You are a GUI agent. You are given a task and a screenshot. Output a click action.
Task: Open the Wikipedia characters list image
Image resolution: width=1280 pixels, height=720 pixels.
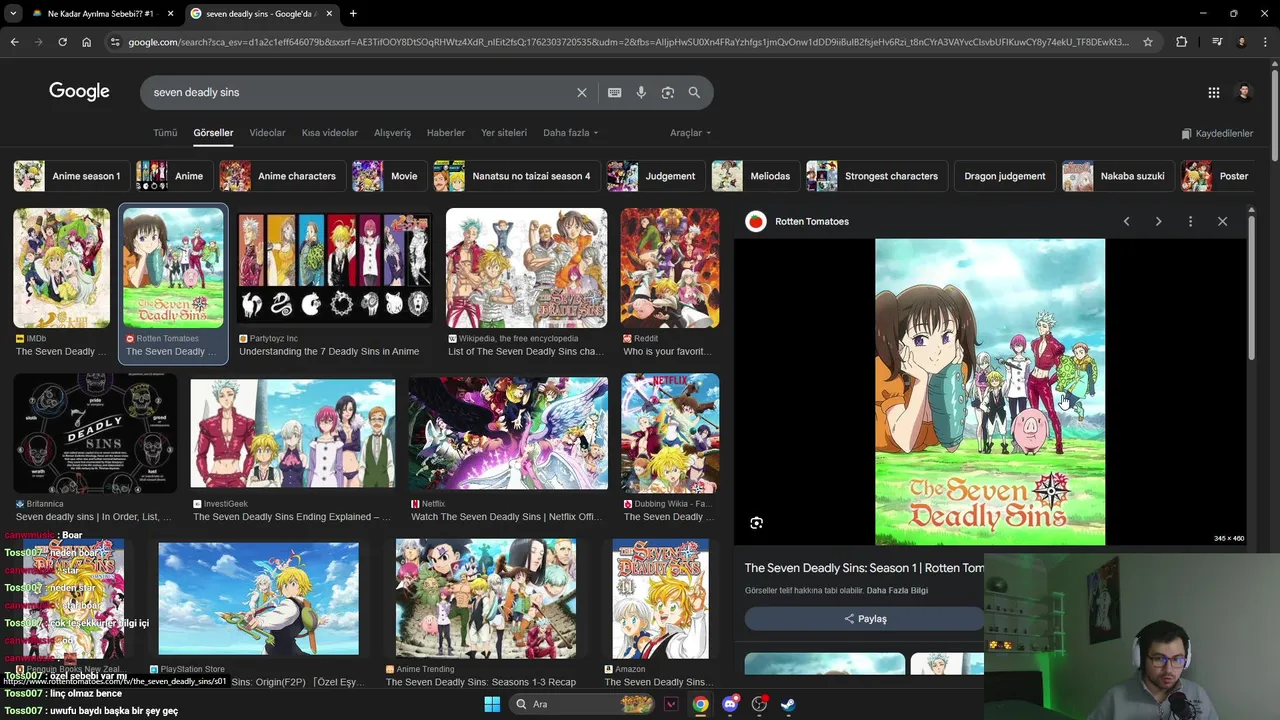click(x=527, y=268)
